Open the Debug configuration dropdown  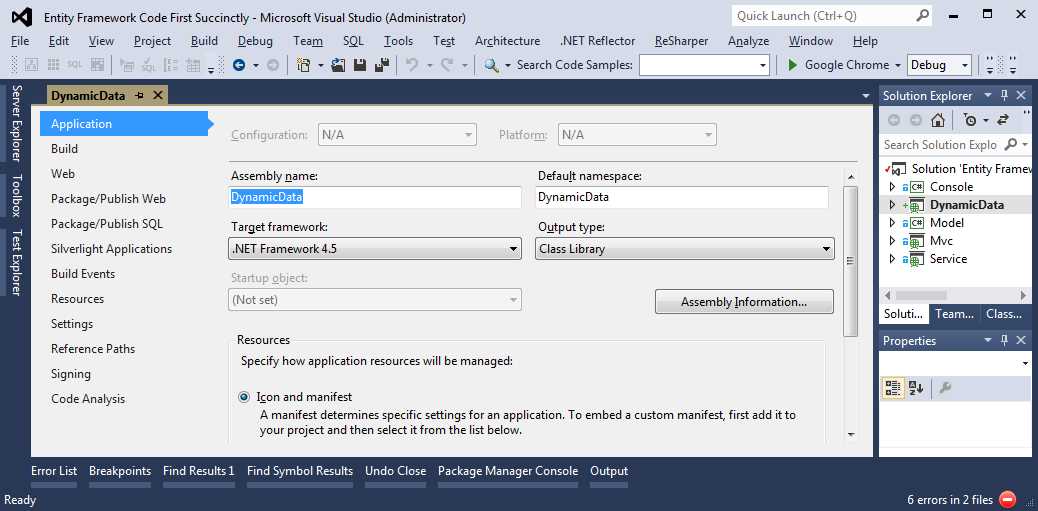(x=965, y=65)
